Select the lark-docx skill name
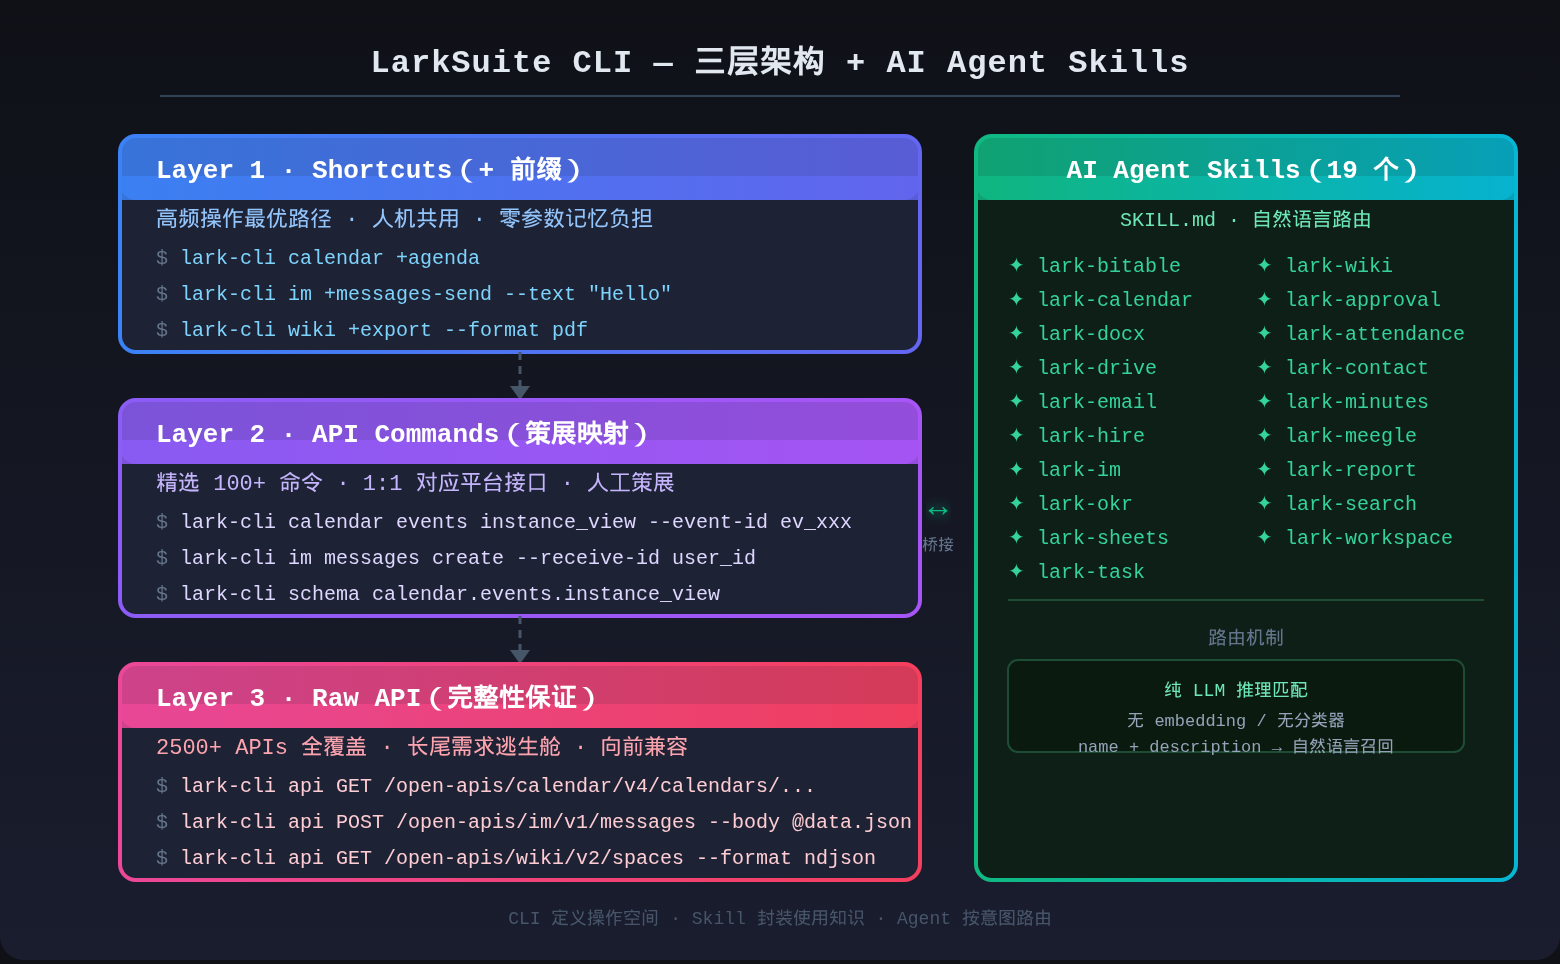 point(1091,334)
